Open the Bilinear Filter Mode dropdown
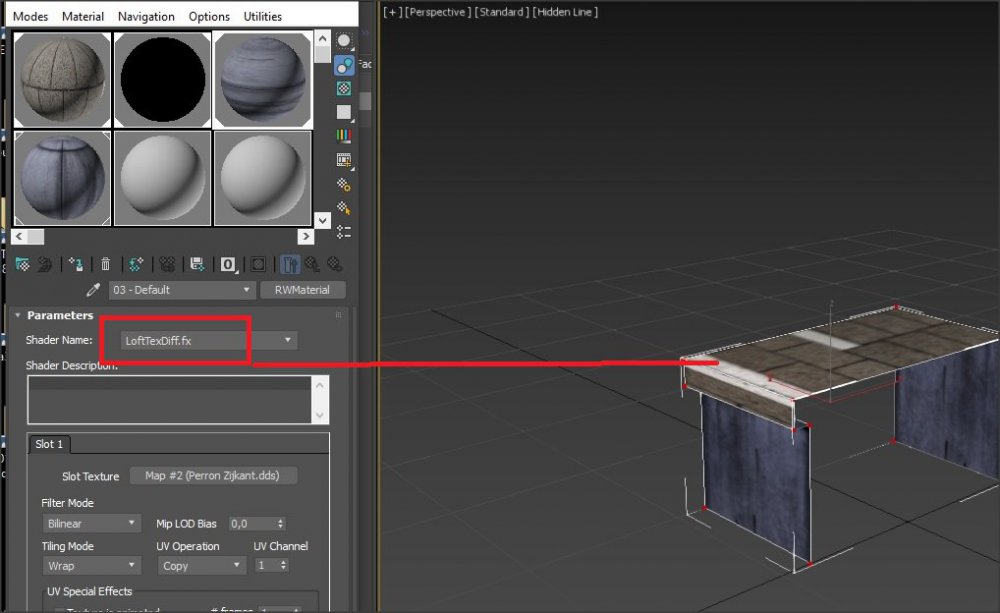 click(x=93, y=523)
